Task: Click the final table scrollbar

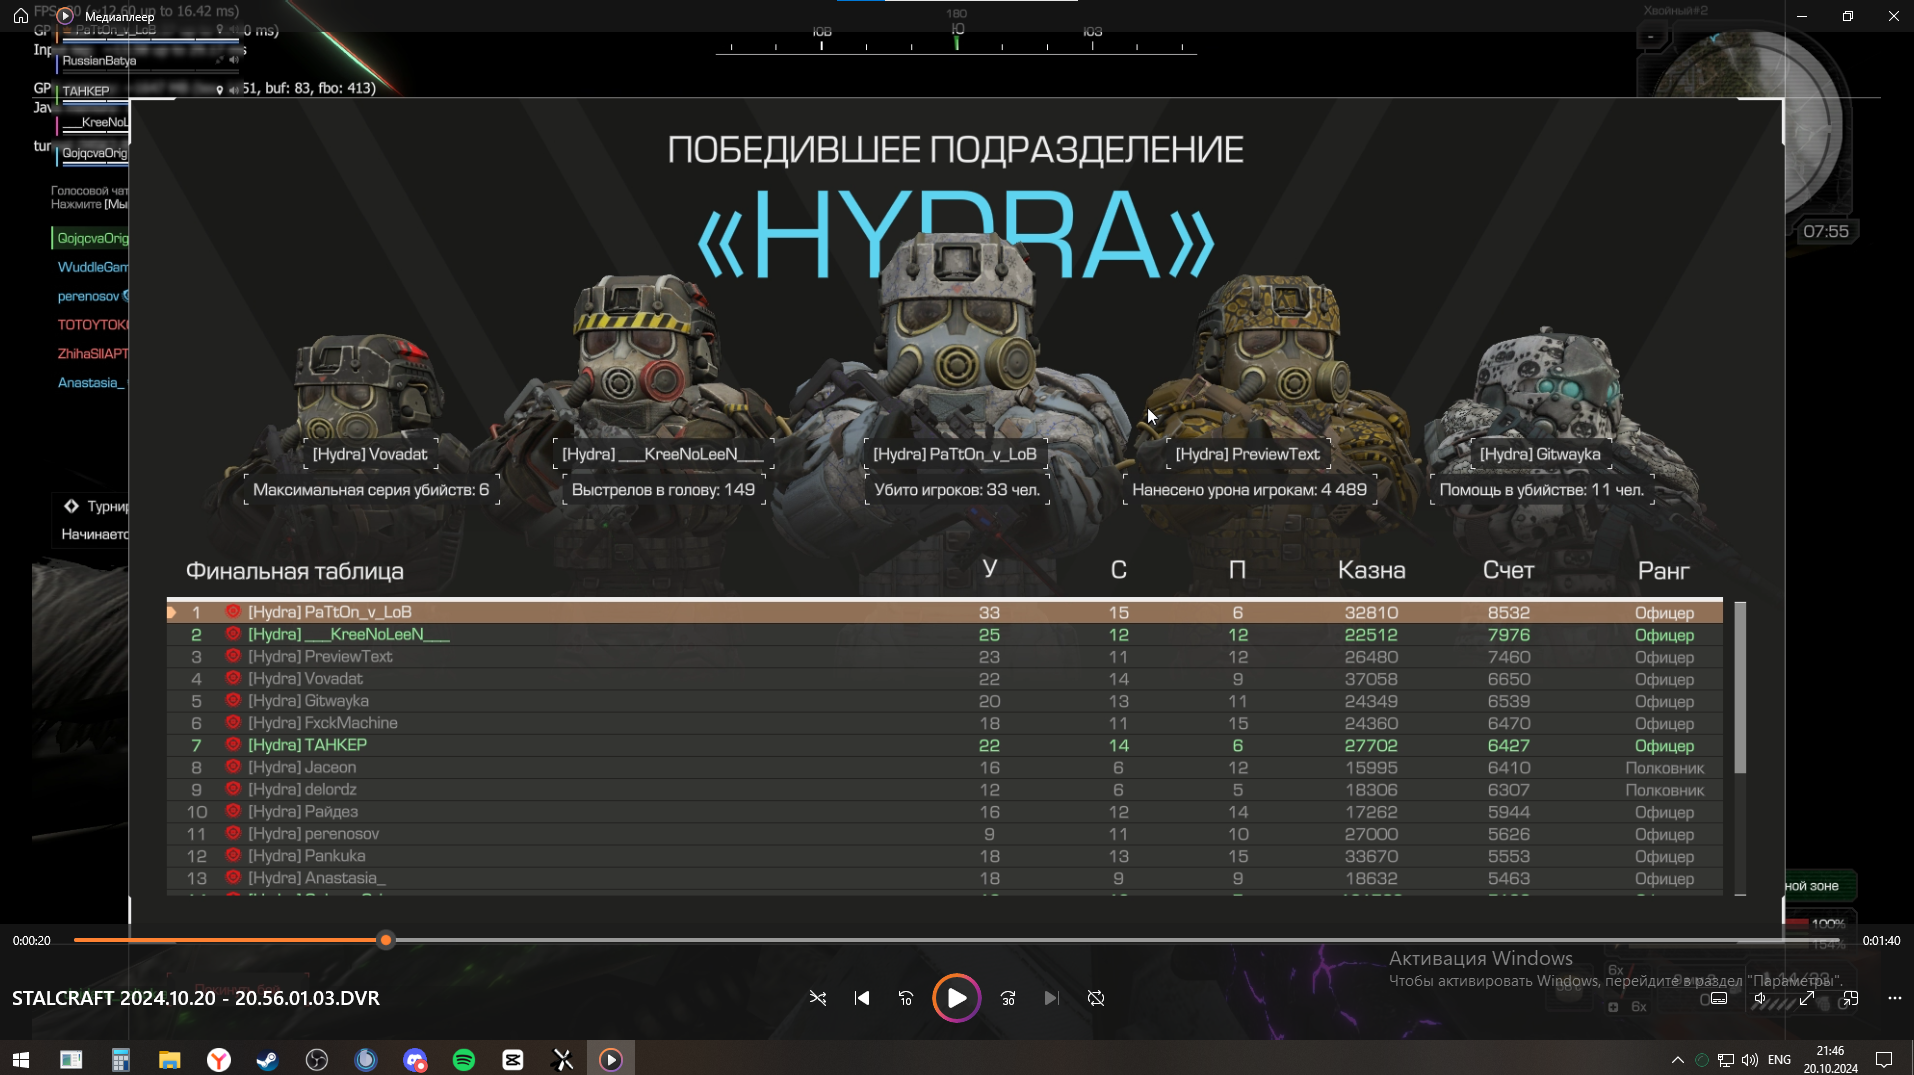Action: tap(1740, 688)
